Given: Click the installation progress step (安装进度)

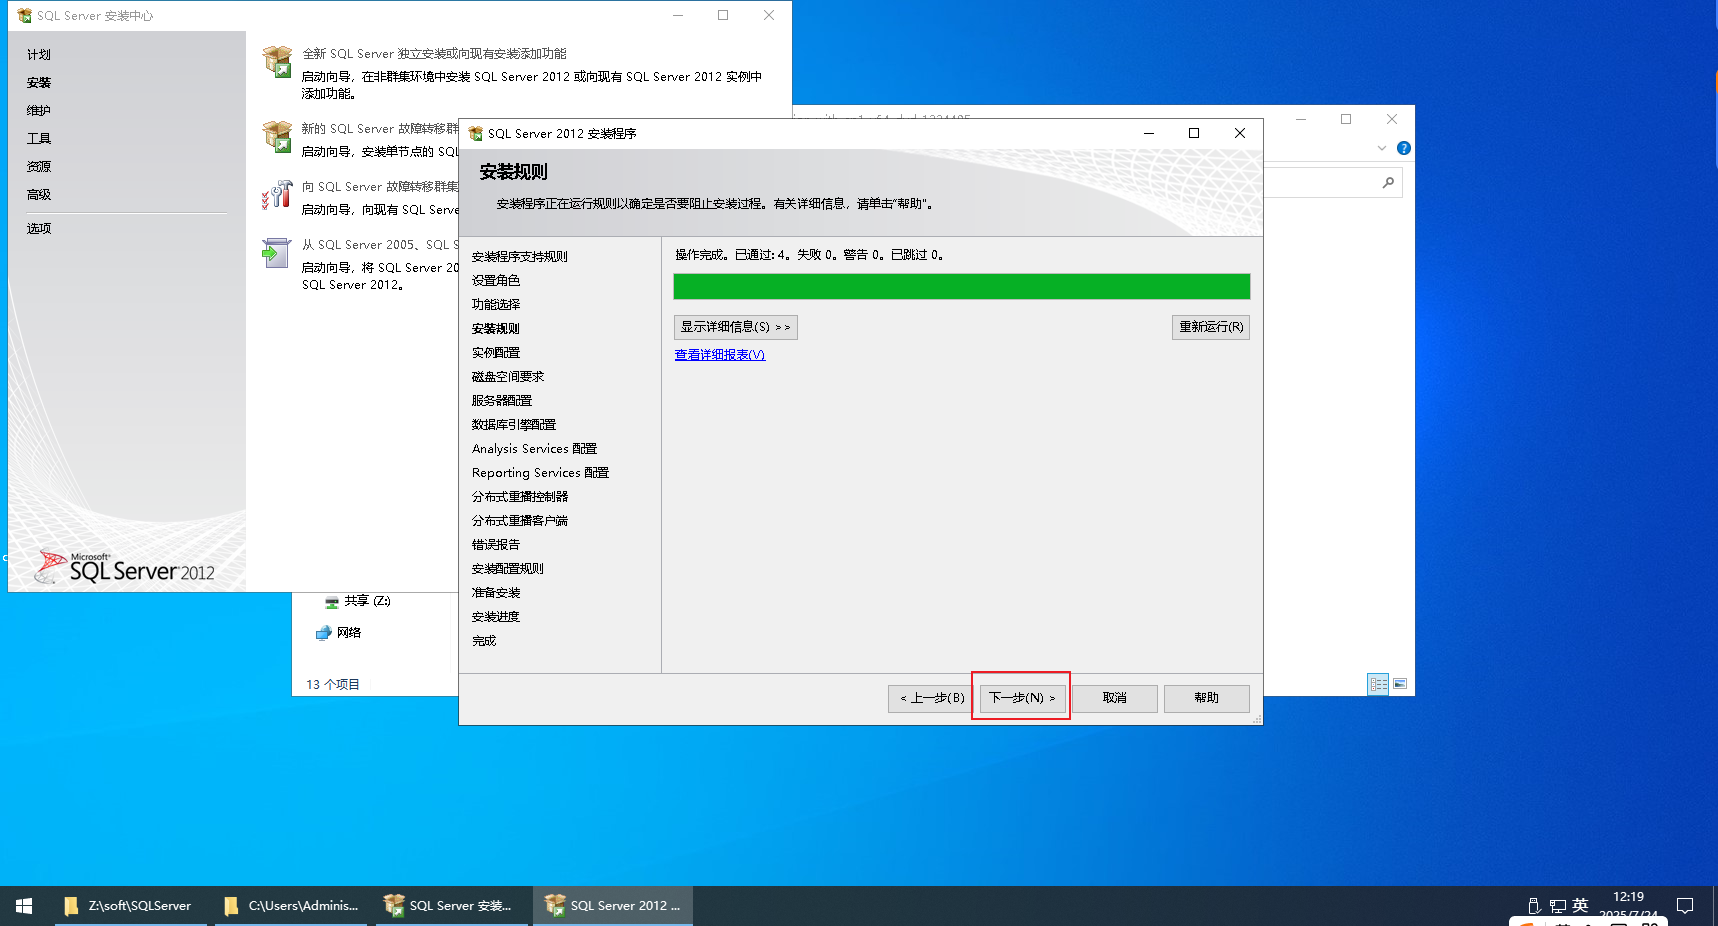Looking at the screenshot, I should (496, 617).
